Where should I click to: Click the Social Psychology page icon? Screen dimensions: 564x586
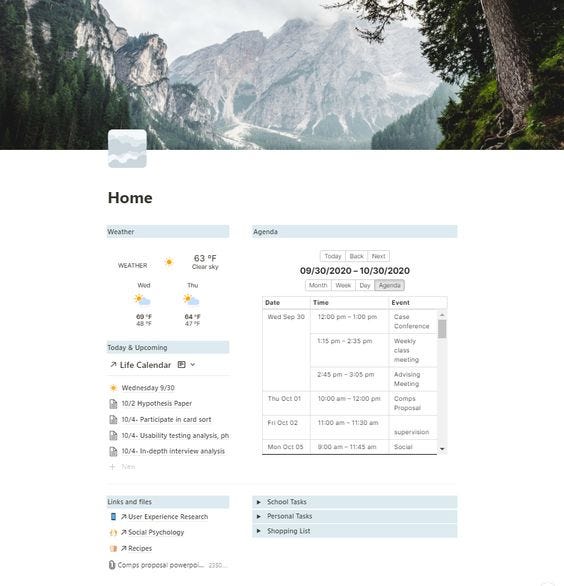(x=113, y=533)
